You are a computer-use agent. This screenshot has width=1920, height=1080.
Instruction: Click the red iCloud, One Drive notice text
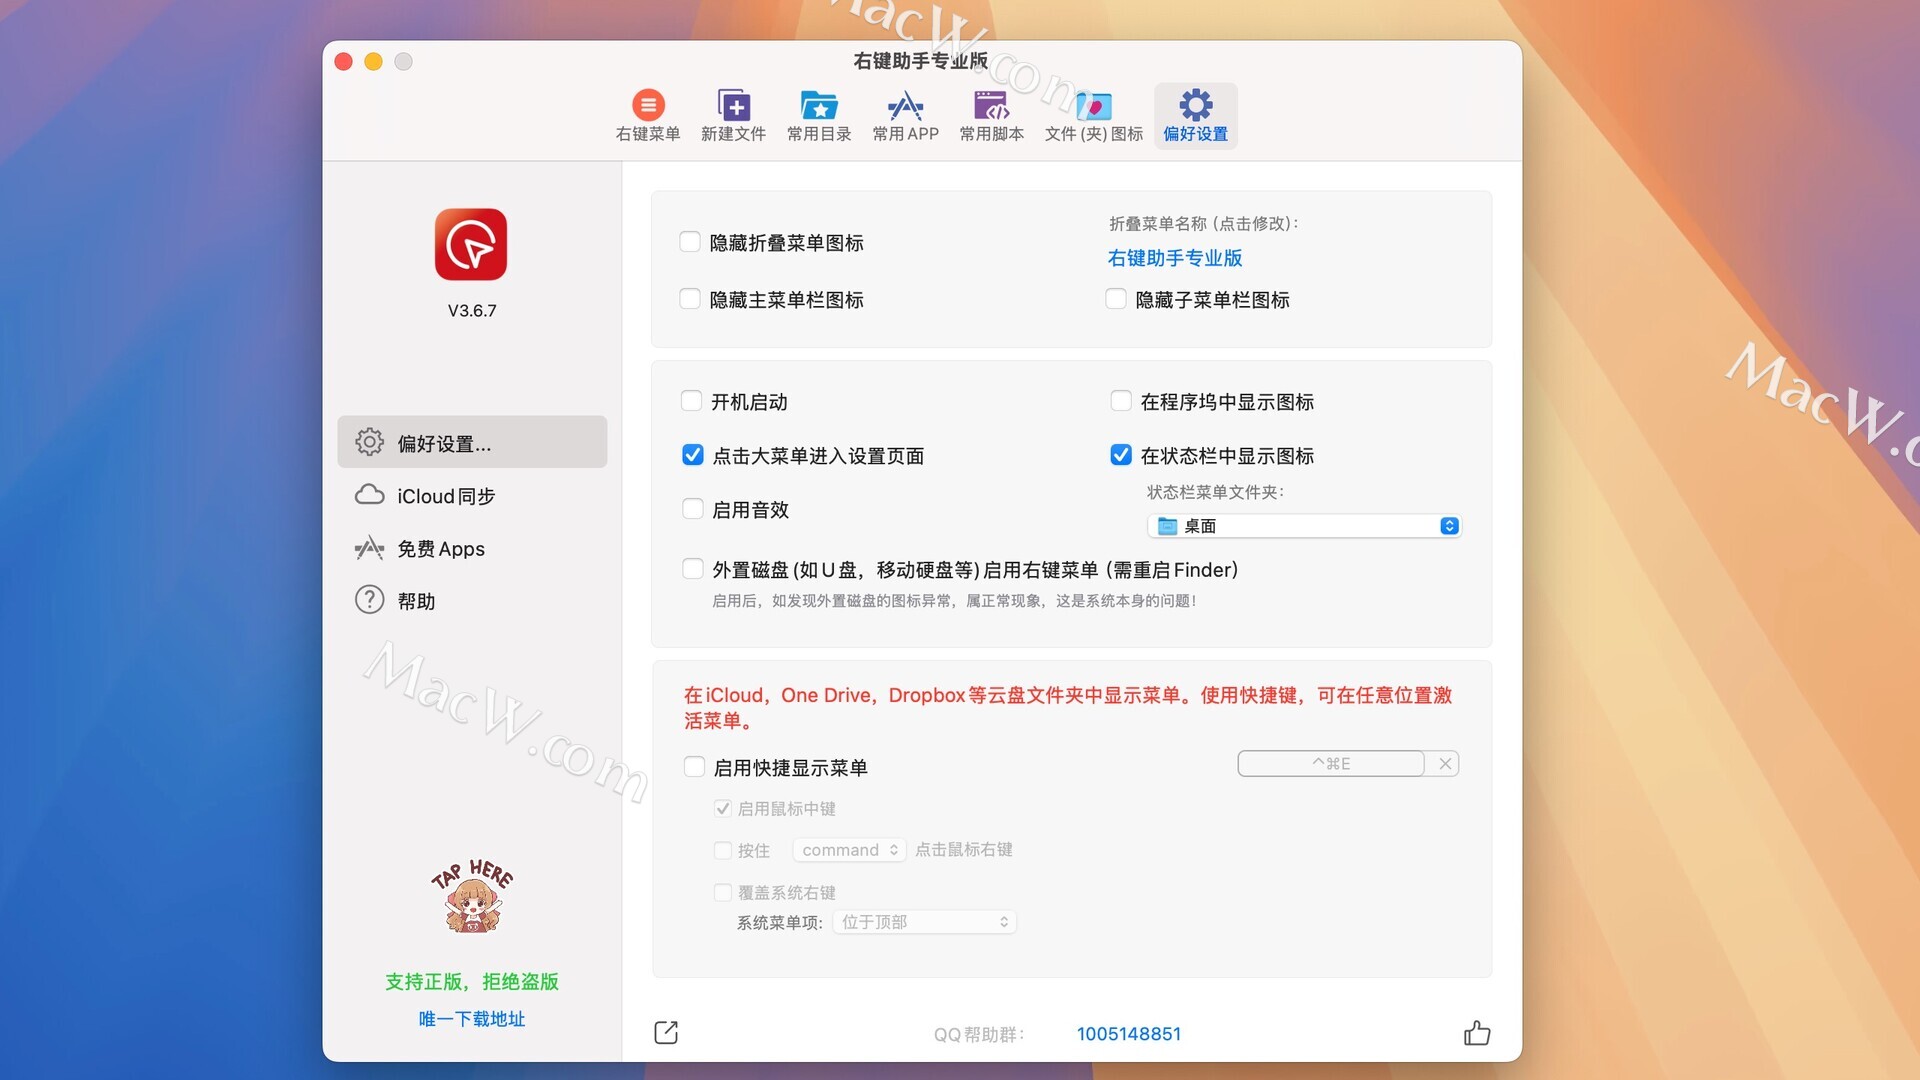[x=1068, y=707]
